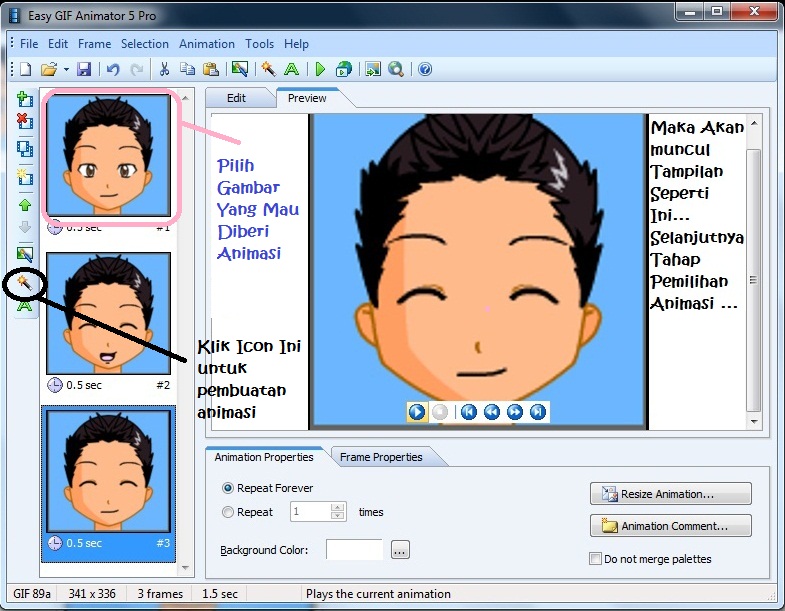Click the Insert frame green plus icon
Image resolution: width=785 pixels, height=611 pixels.
click(x=25, y=99)
